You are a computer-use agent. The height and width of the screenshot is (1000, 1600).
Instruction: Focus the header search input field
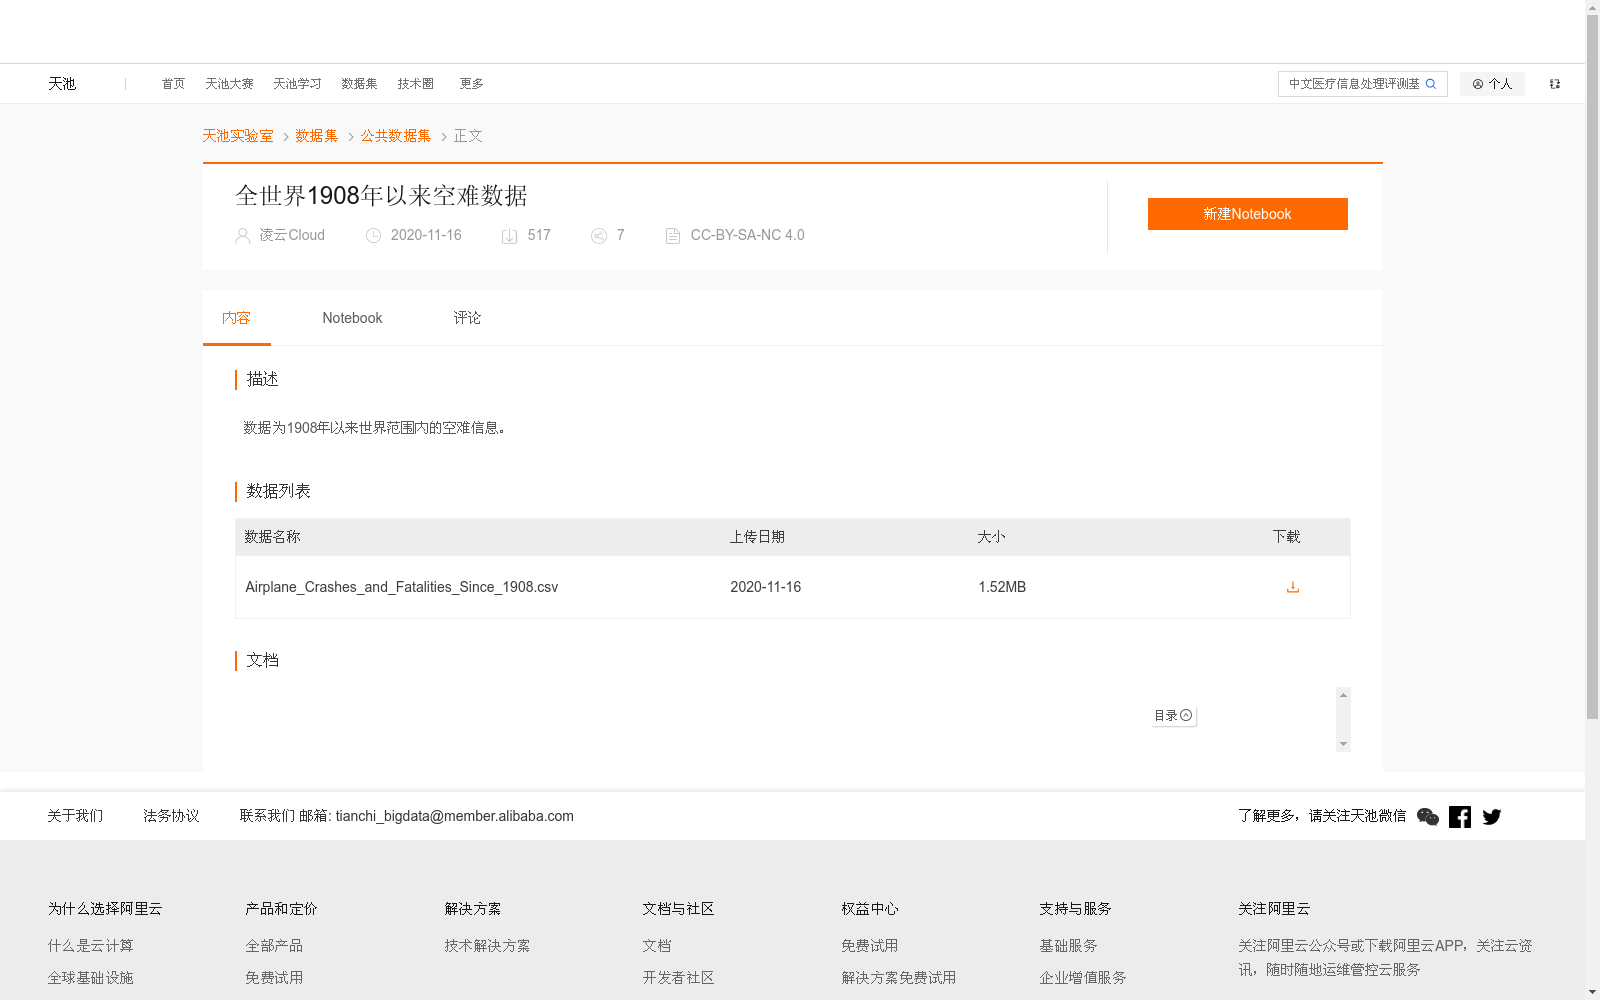click(x=1354, y=84)
